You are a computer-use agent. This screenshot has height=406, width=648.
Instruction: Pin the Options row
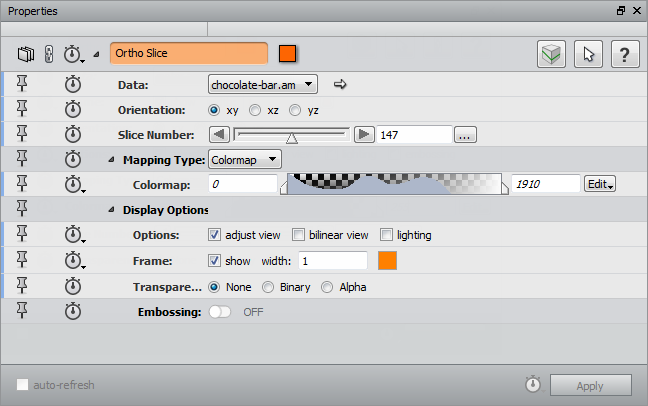(22, 234)
